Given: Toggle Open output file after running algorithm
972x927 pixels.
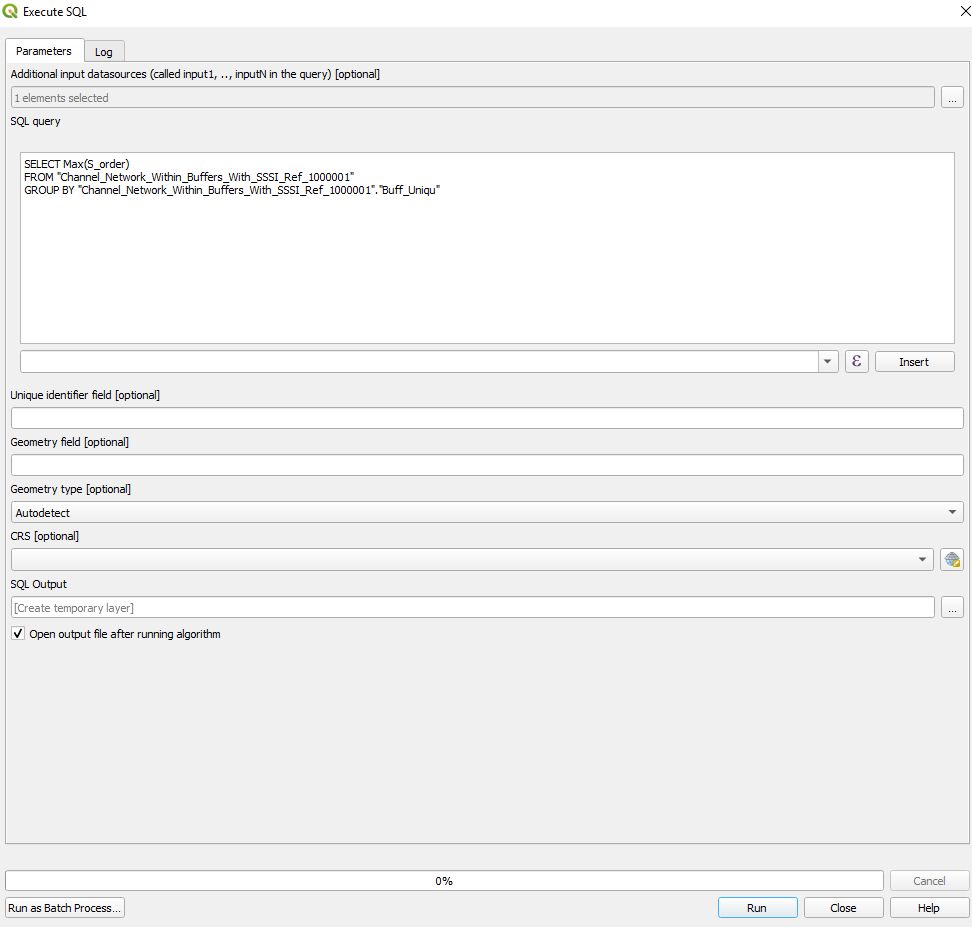Looking at the screenshot, I should (x=18, y=634).
